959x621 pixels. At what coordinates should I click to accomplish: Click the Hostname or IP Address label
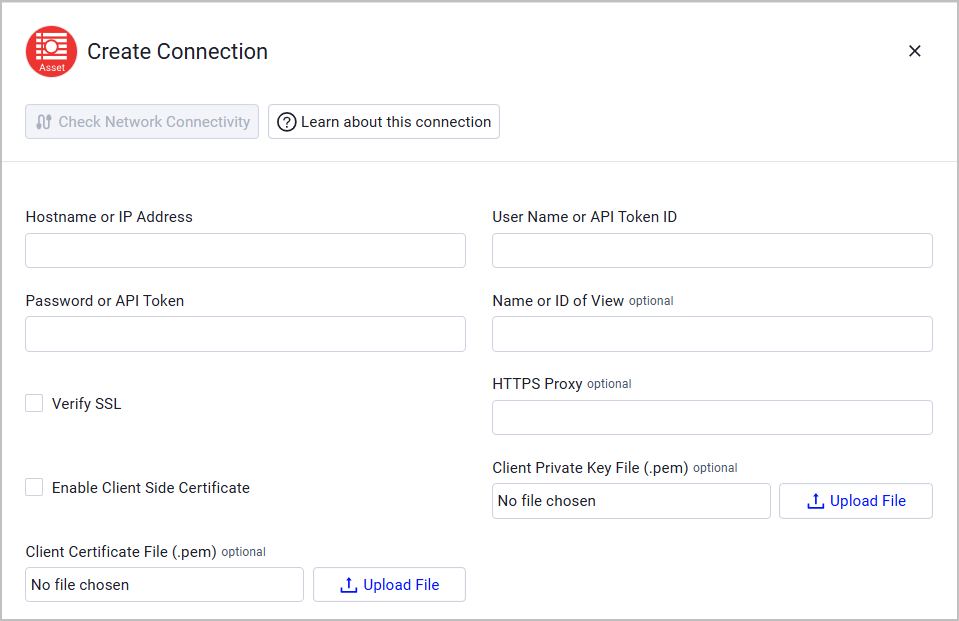109,217
